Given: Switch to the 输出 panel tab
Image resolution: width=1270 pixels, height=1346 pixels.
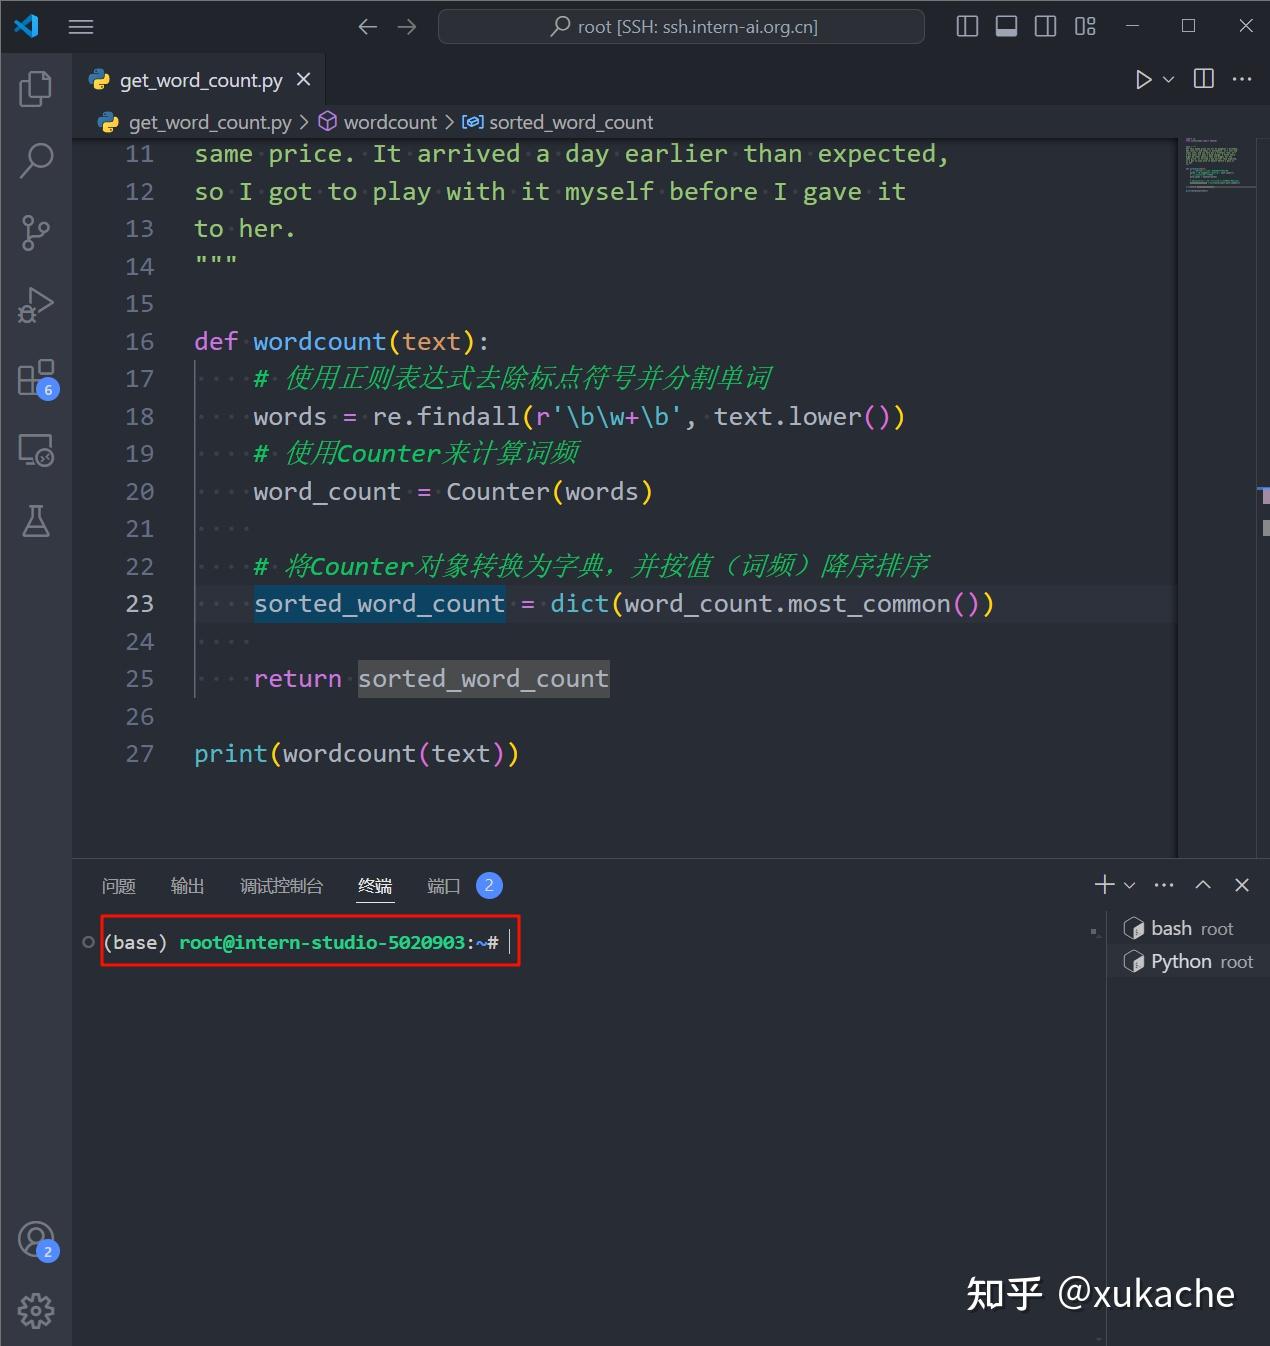Looking at the screenshot, I should coord(187,886).
